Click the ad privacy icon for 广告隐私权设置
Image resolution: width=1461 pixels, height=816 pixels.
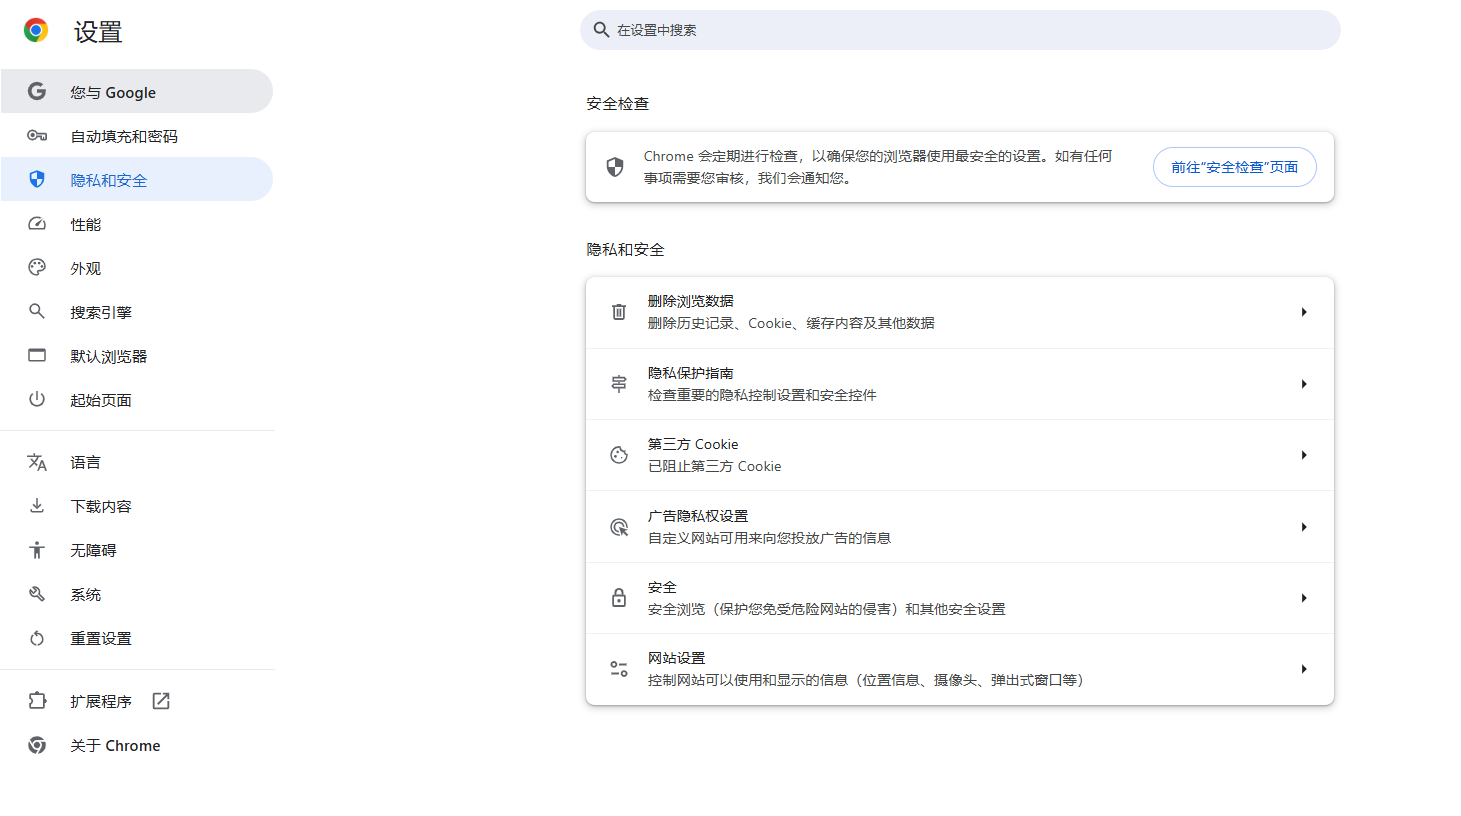(x=619, y=527)
